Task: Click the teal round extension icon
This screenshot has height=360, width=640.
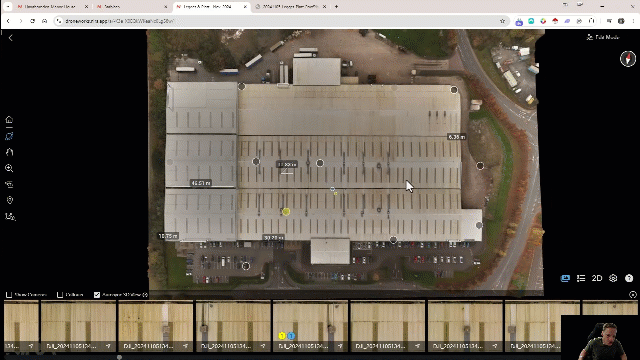Action: [x=531, y=21]
